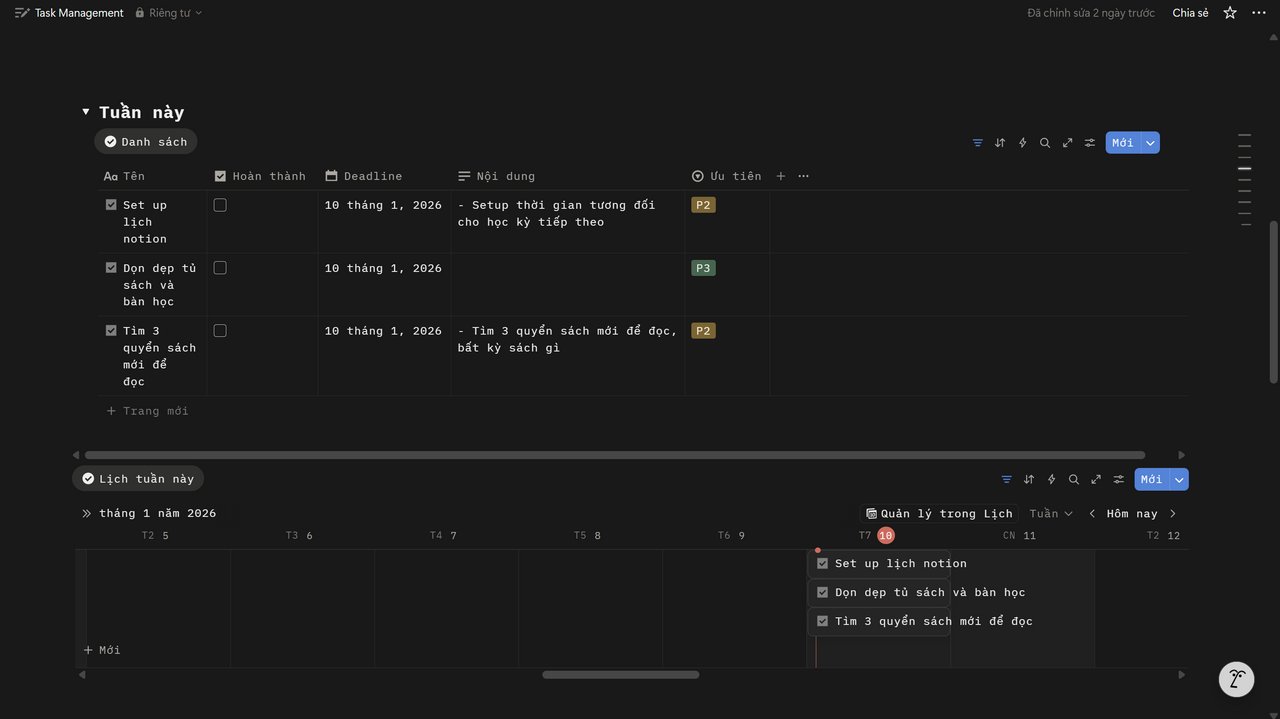
Task: Open the Tuần calendar range dropdown
Action: pyautogui.click(x=1051, y=514)
